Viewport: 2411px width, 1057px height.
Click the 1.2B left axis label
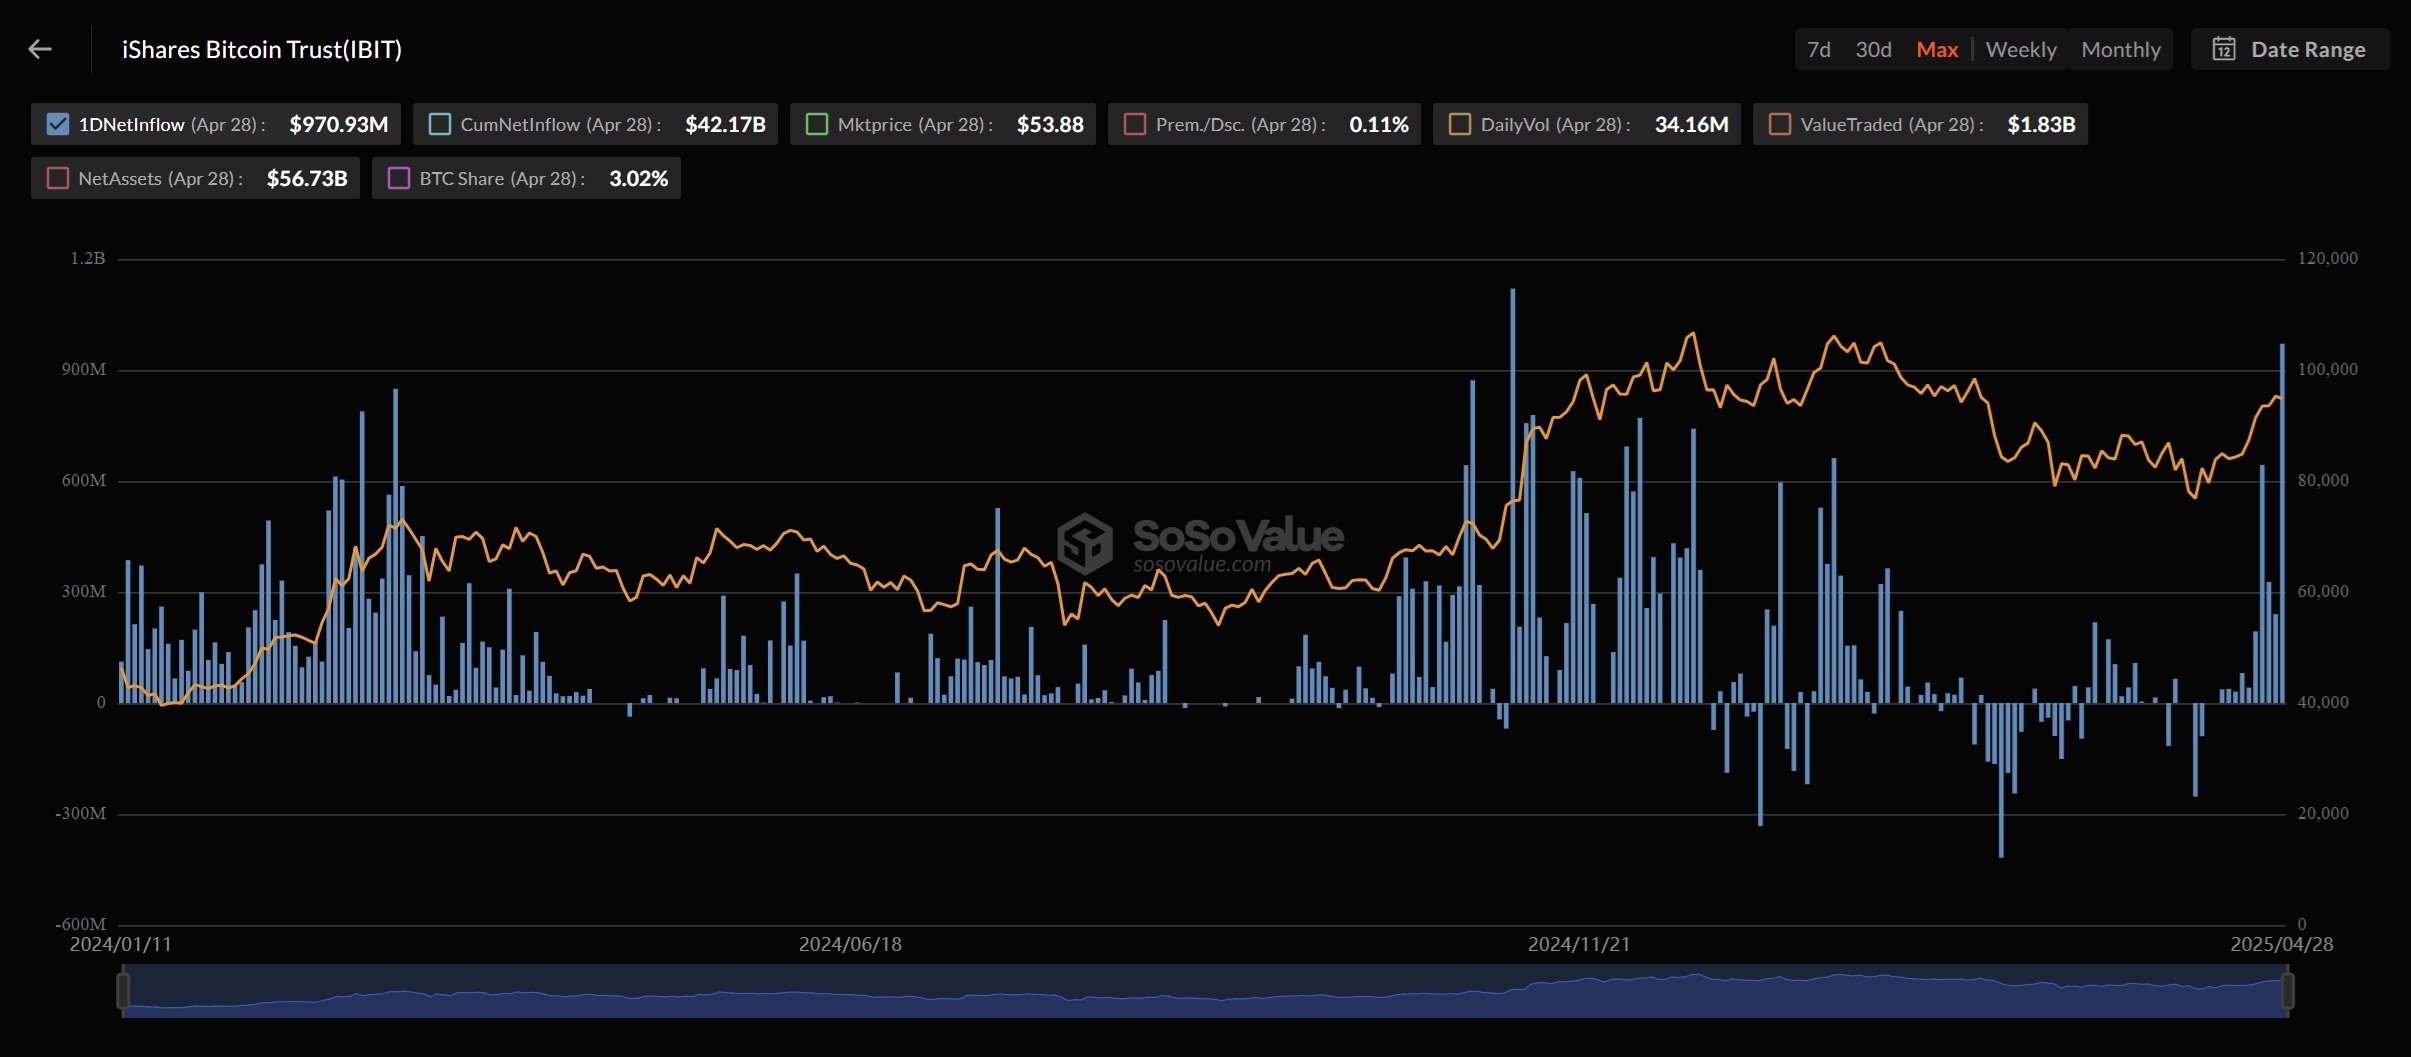88,258
